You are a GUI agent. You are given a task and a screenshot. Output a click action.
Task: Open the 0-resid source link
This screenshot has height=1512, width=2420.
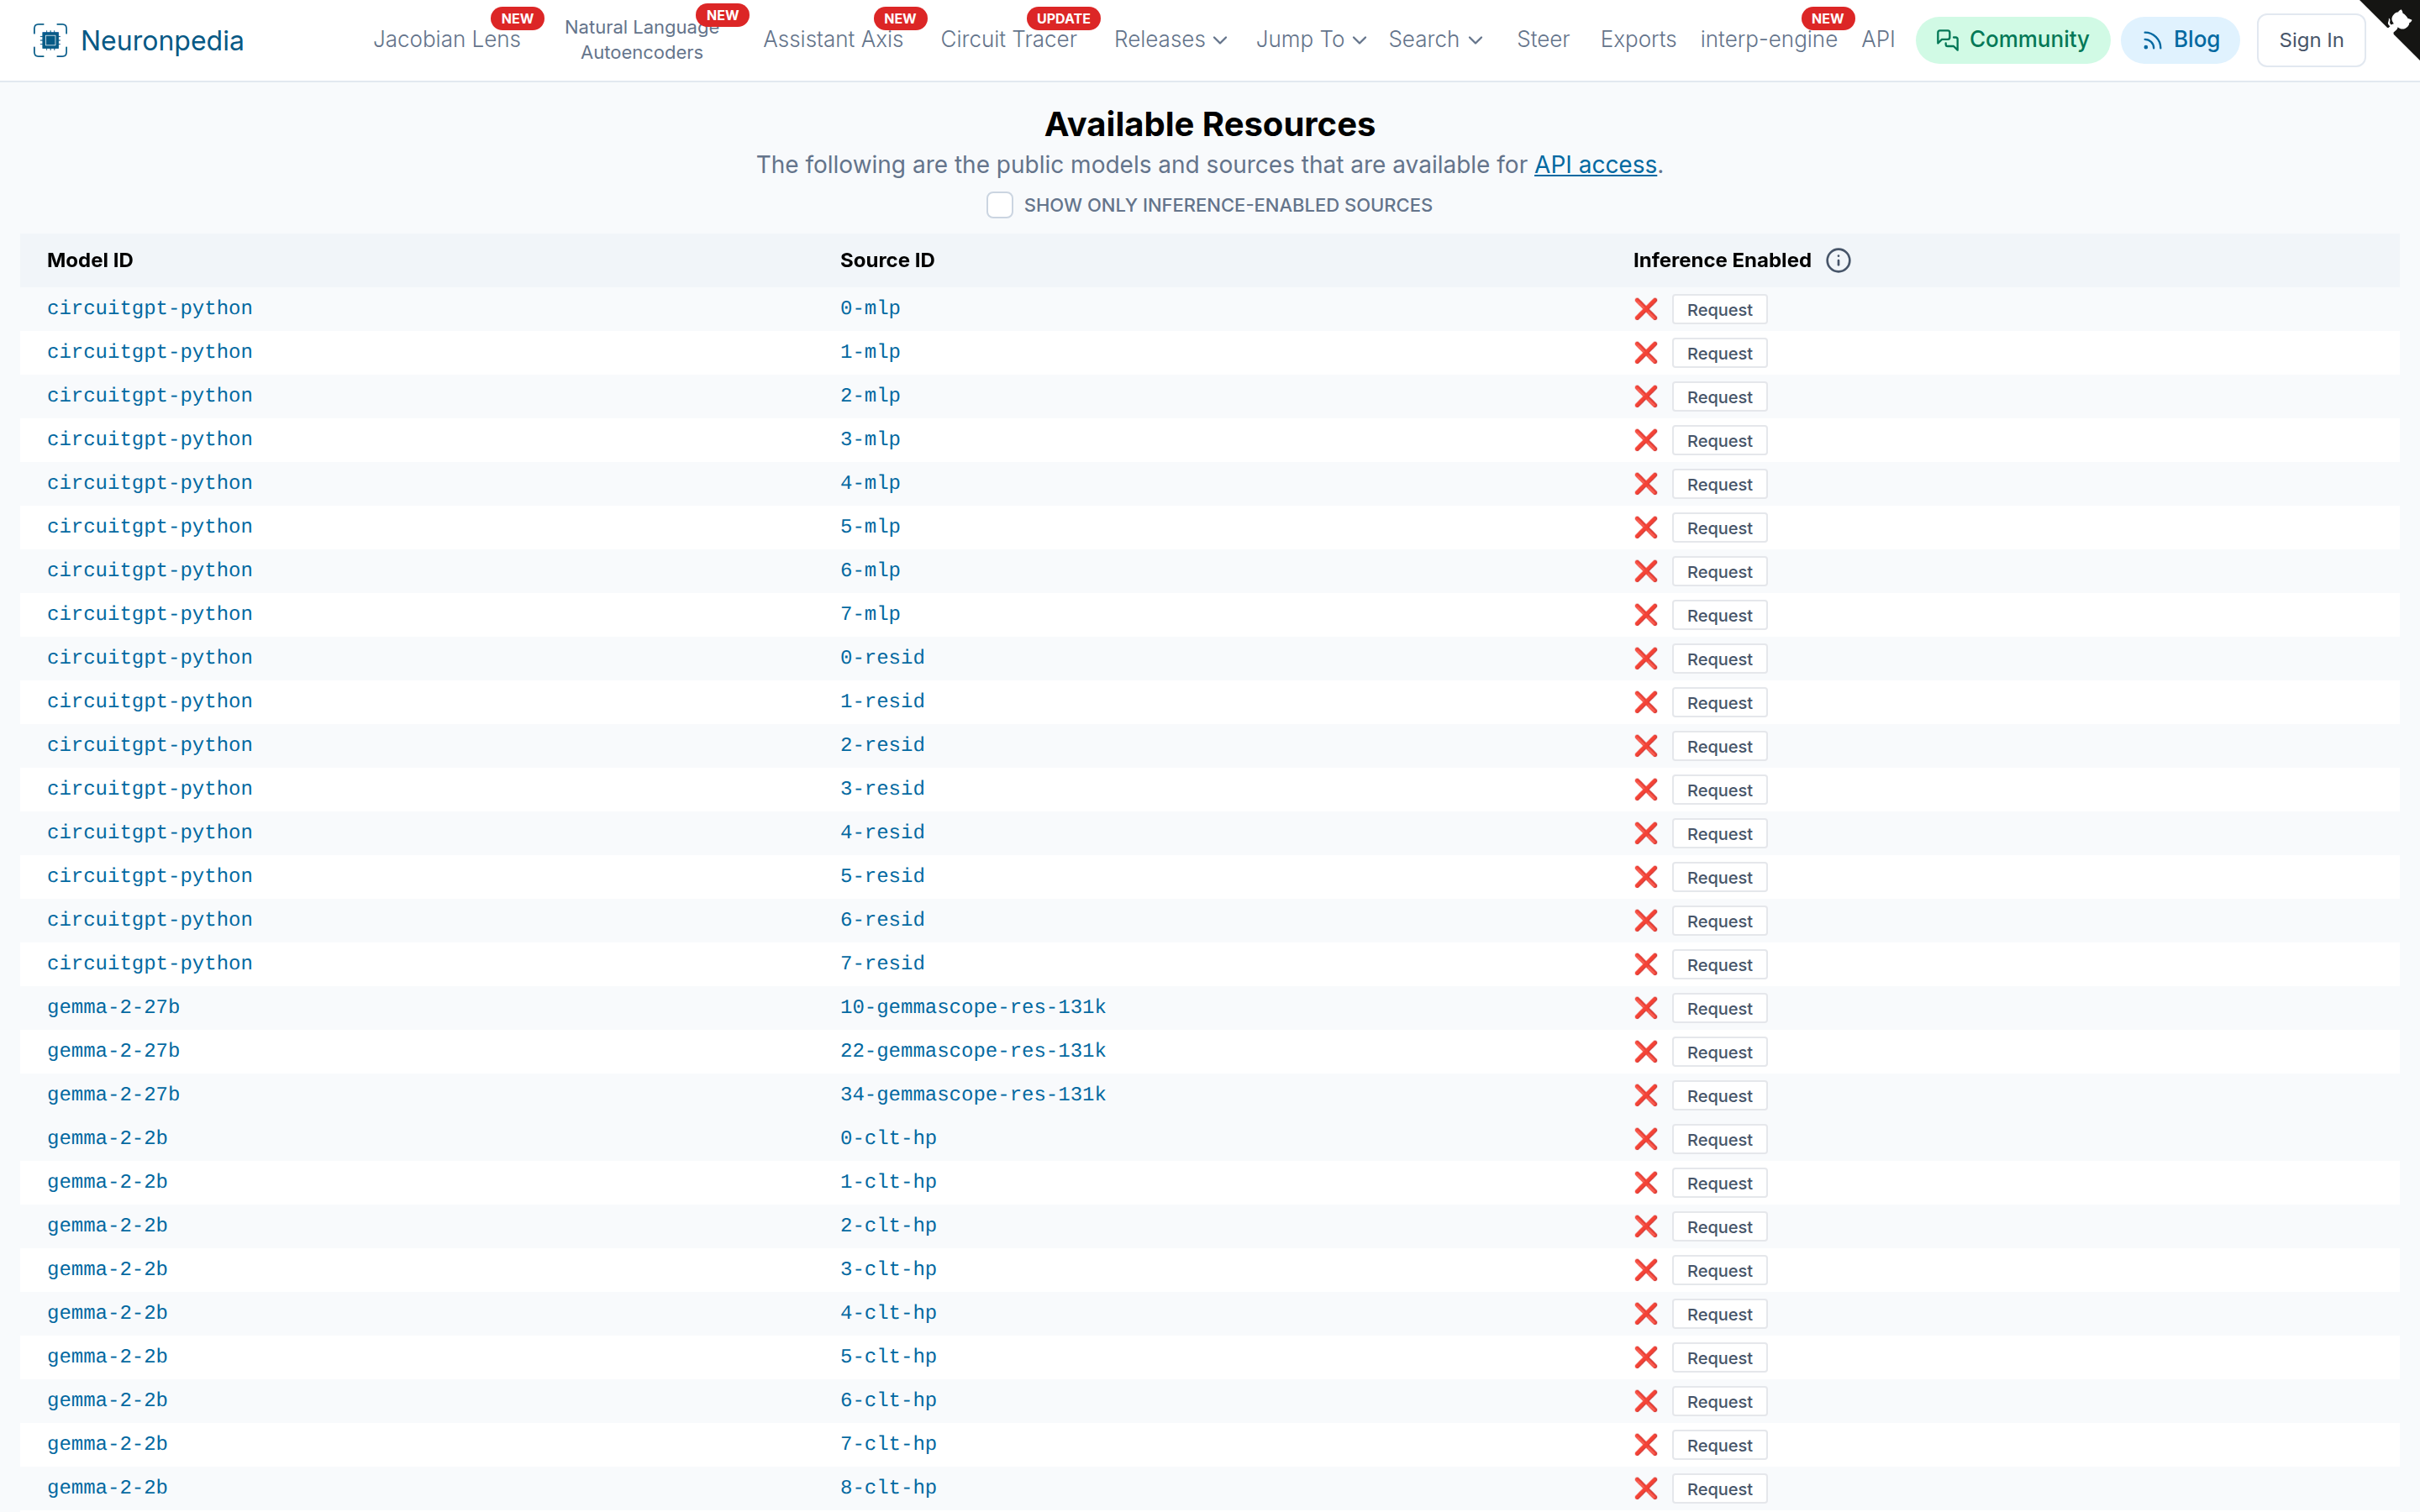tap(882, 658)
